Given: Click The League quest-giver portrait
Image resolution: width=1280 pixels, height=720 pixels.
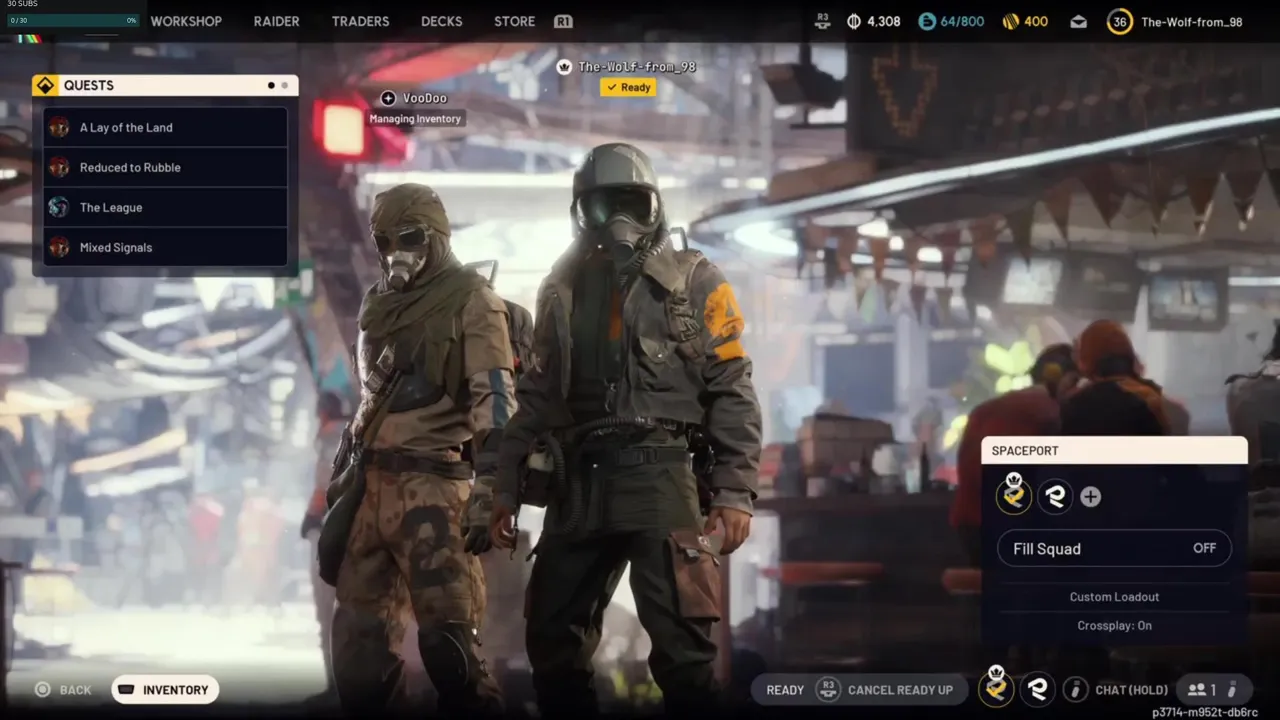Looking at the screenshot, I should point(60,207).
